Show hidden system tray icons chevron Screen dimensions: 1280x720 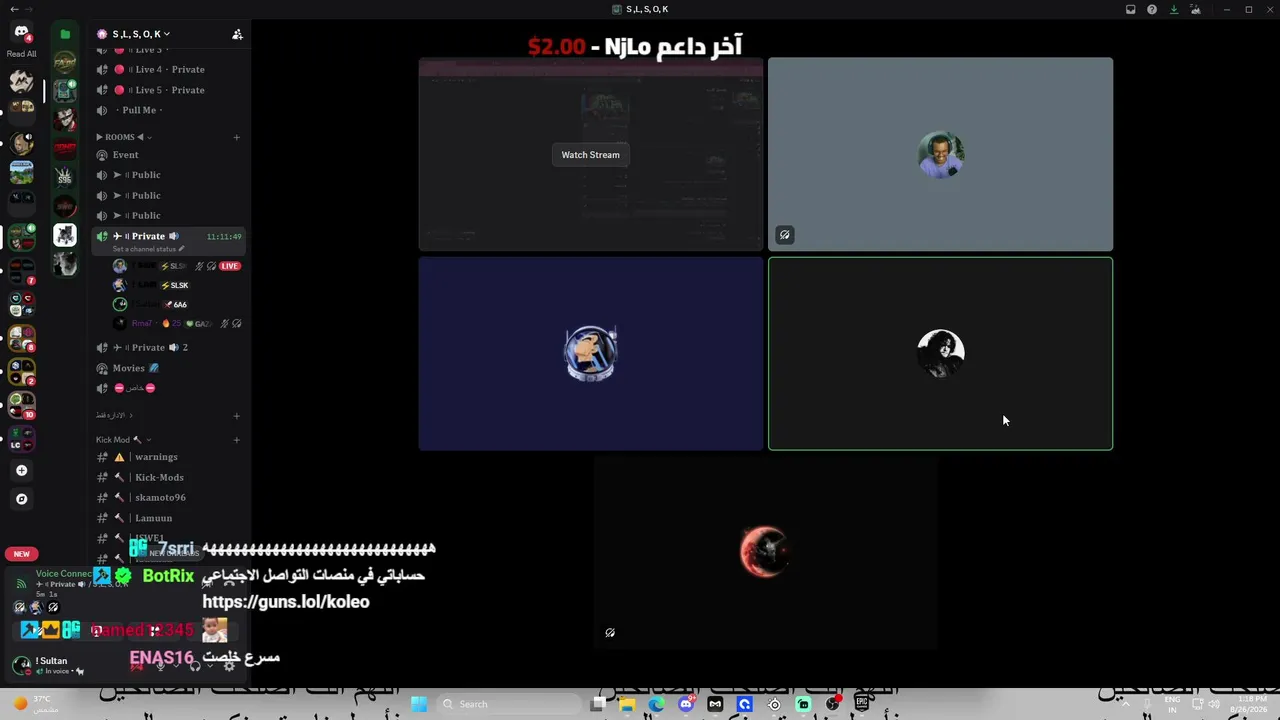pos(1125,704)
